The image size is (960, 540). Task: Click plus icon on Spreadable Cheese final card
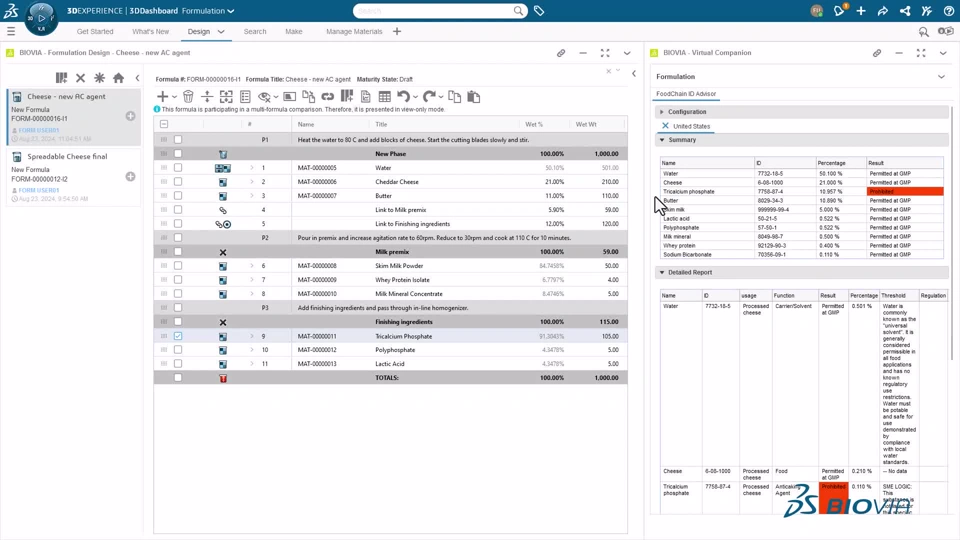130,176
